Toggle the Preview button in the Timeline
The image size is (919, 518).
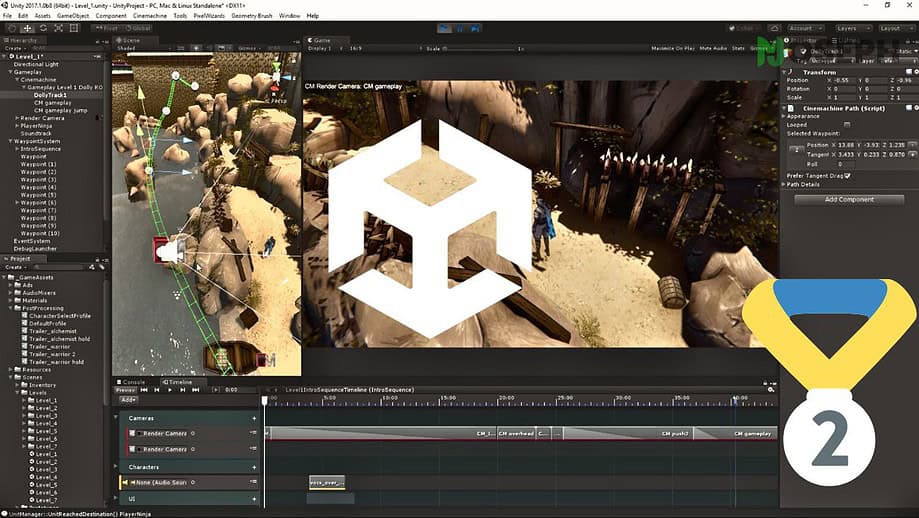coord(125,390)
